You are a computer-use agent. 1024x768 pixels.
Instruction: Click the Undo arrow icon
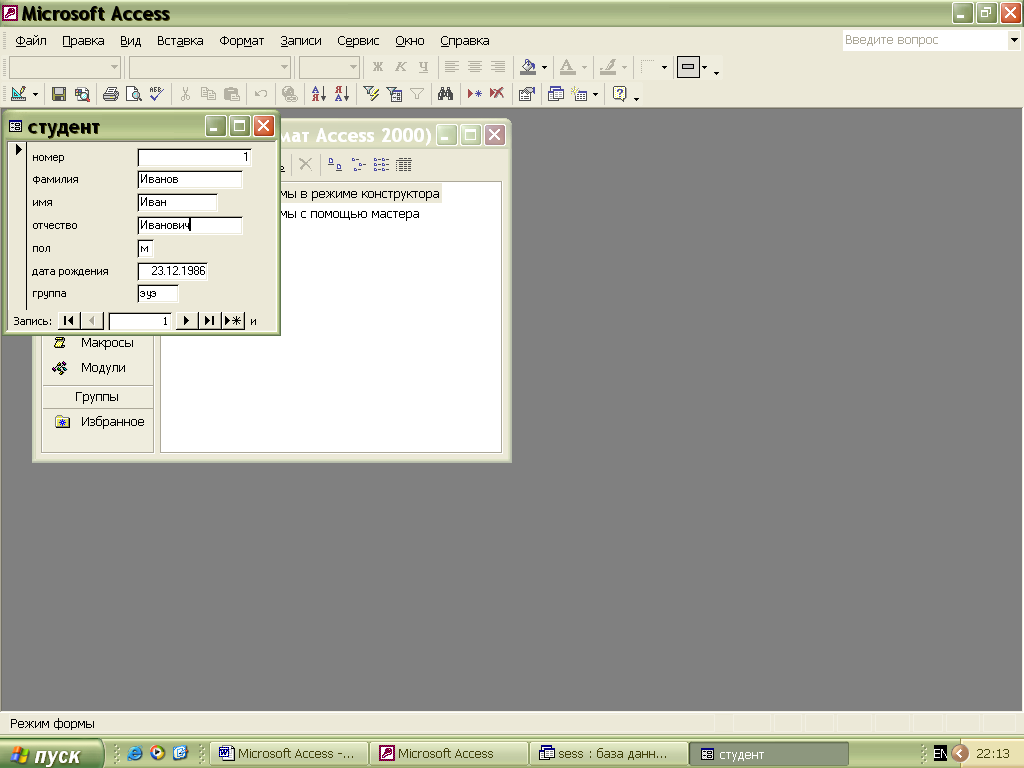click(x=261, y=94)
